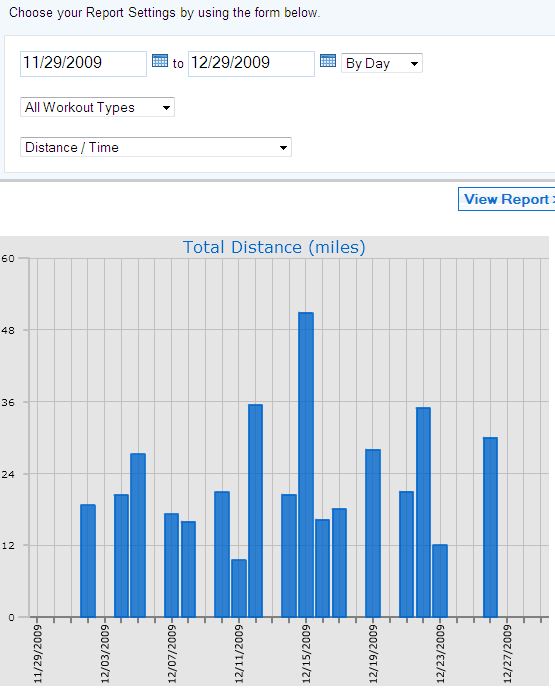
Task: Click the last bar before 12/27/2009
Action: point(490,527)
